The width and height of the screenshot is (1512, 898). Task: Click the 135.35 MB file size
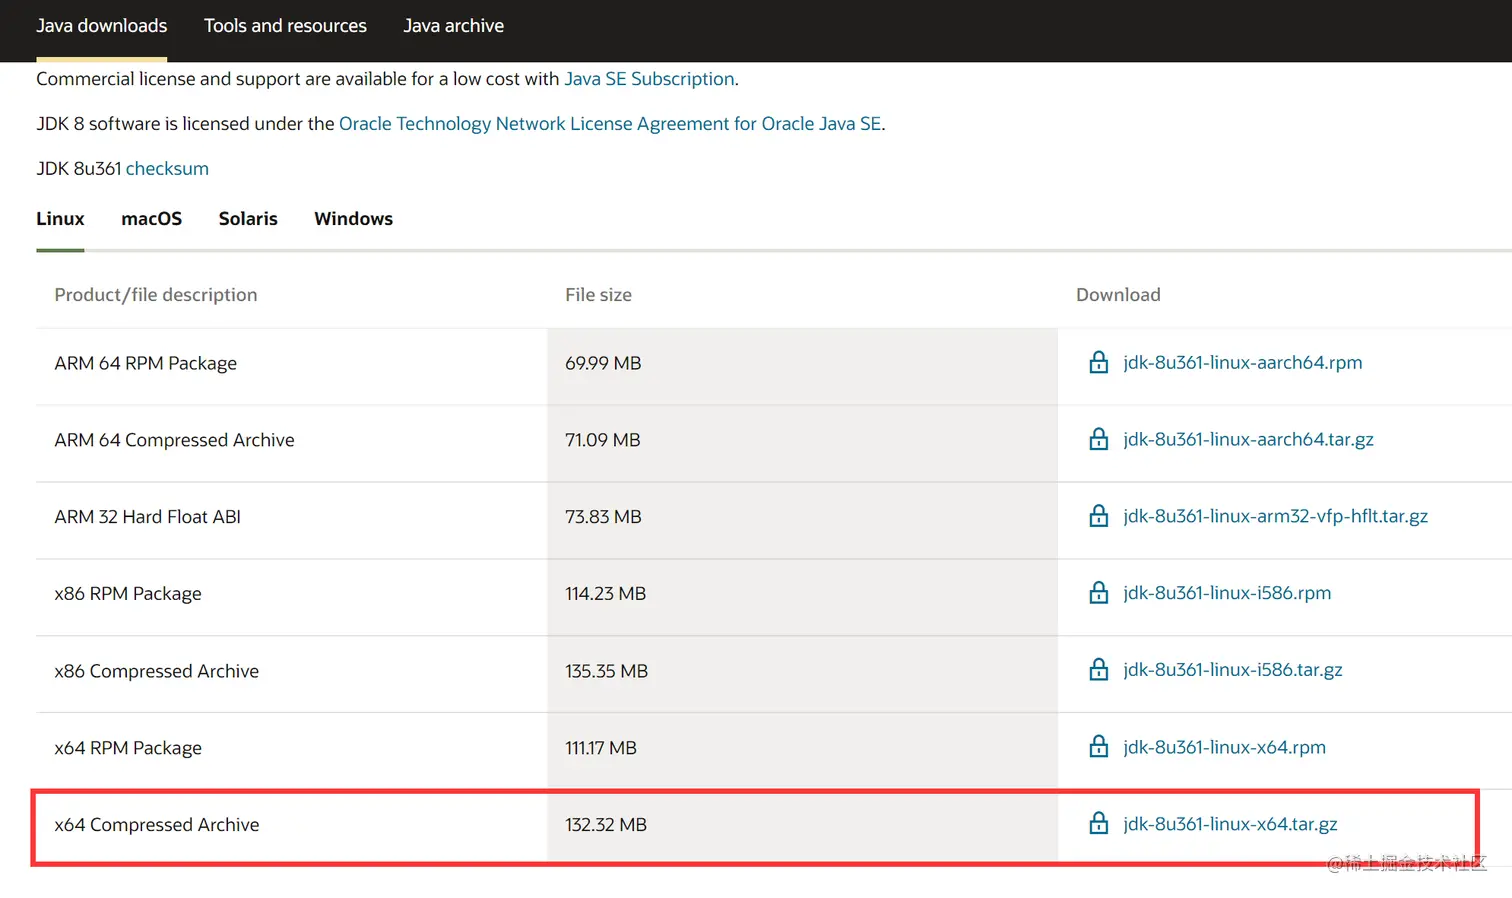606,671
